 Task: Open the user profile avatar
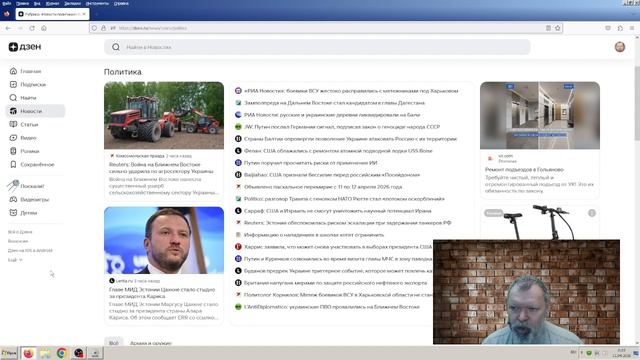(620, 47)
